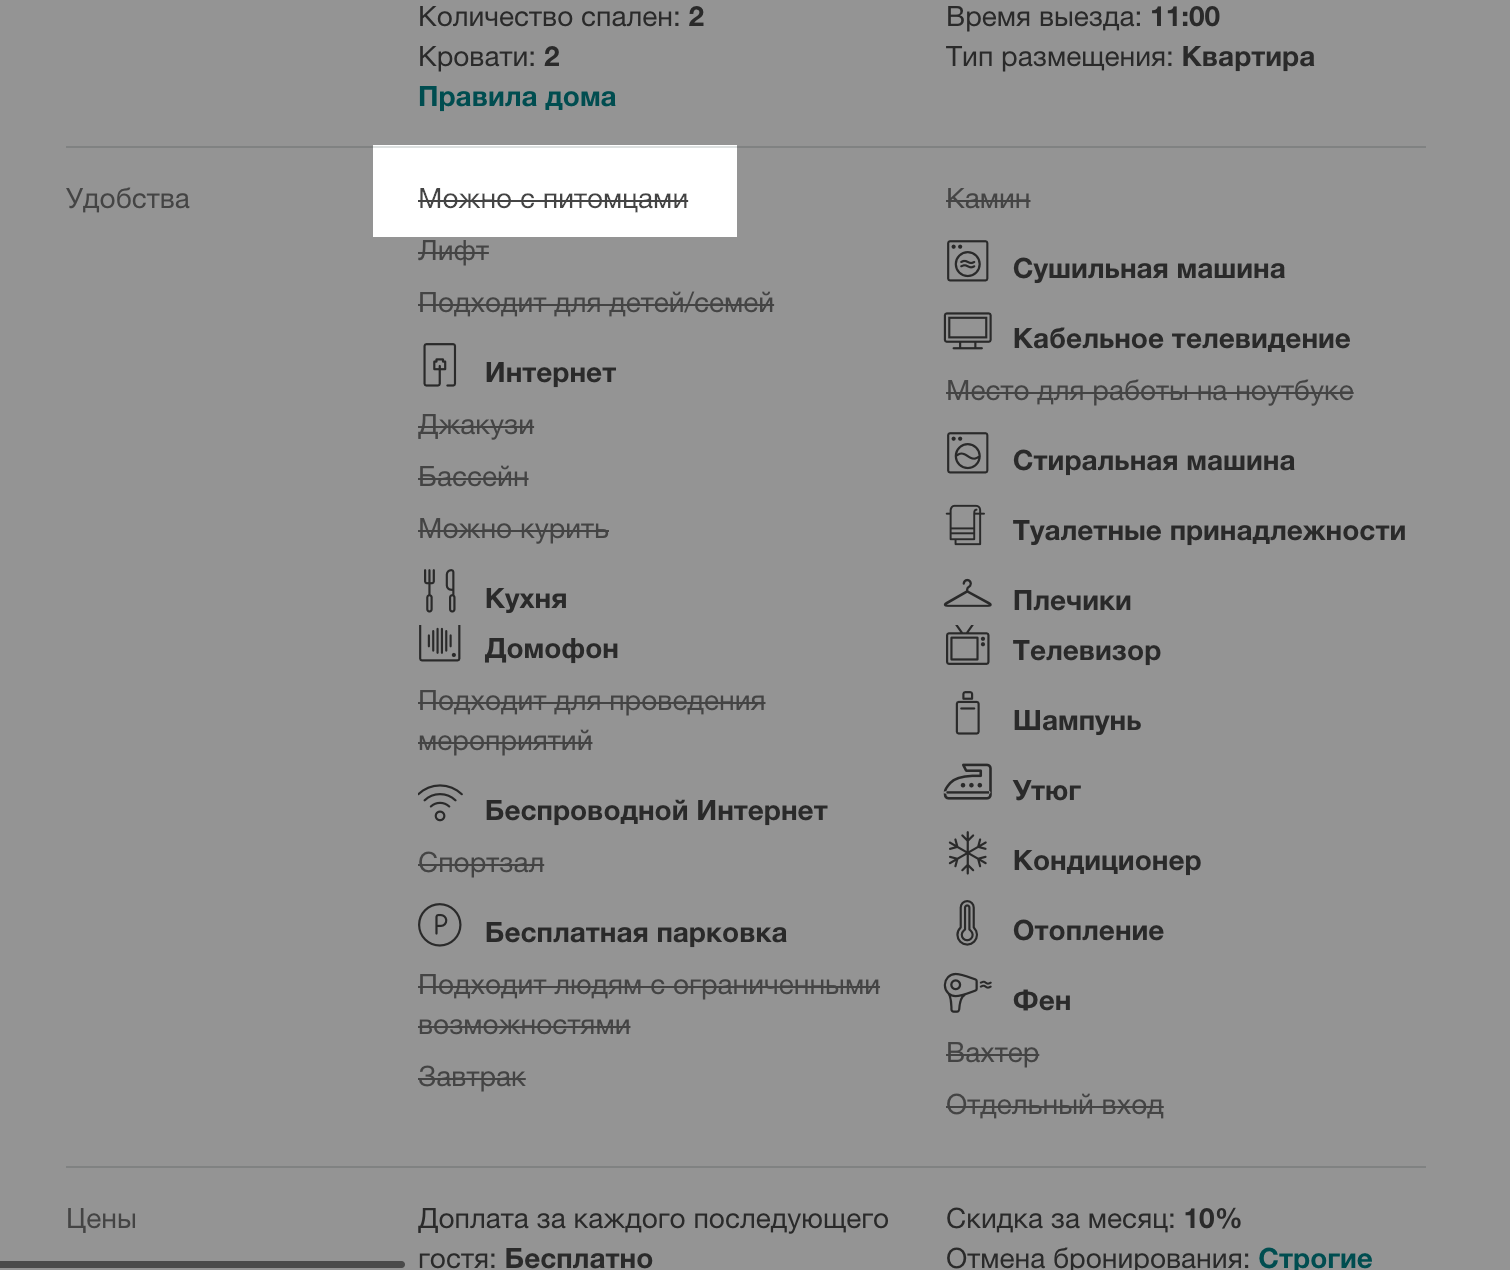Open the Строгие cancellation policy link

1315,1257
